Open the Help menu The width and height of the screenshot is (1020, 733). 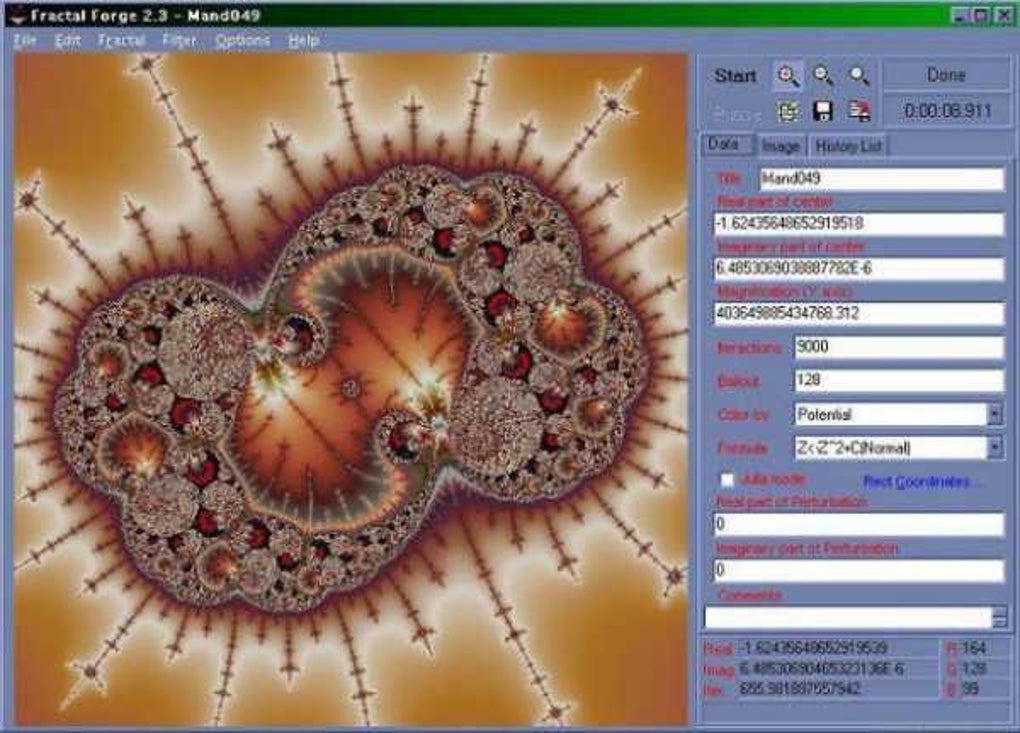click(304, 40)
